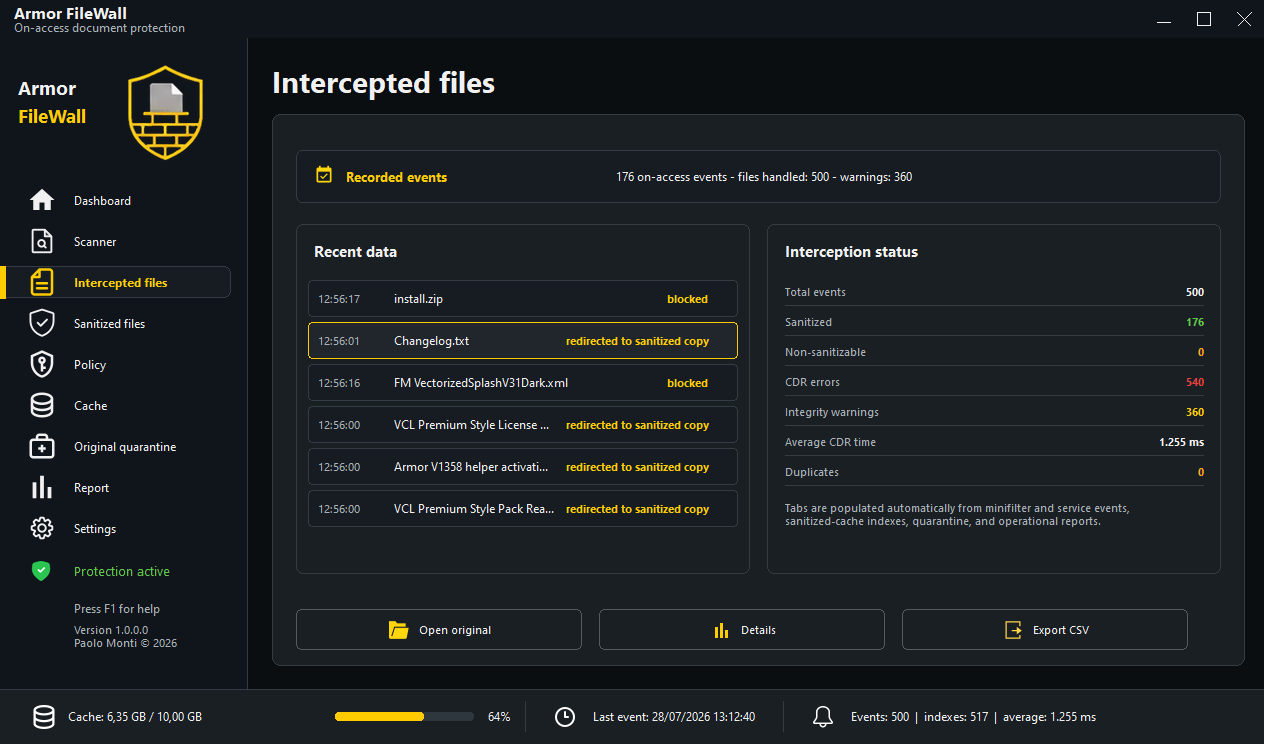Click the CDR errors value 540

pos(1195,382)
